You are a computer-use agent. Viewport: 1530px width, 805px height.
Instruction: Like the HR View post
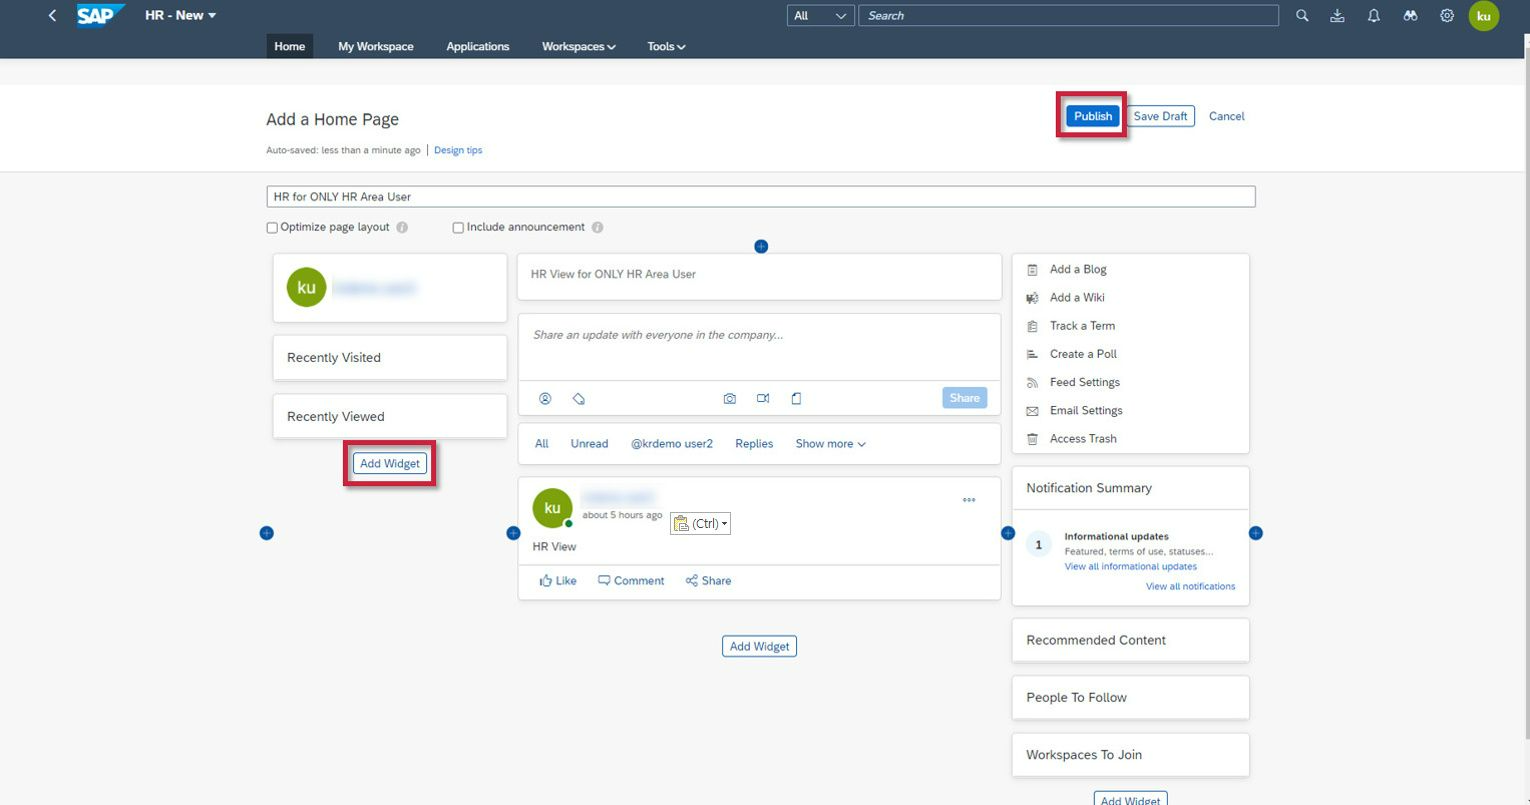pos(558,580)
